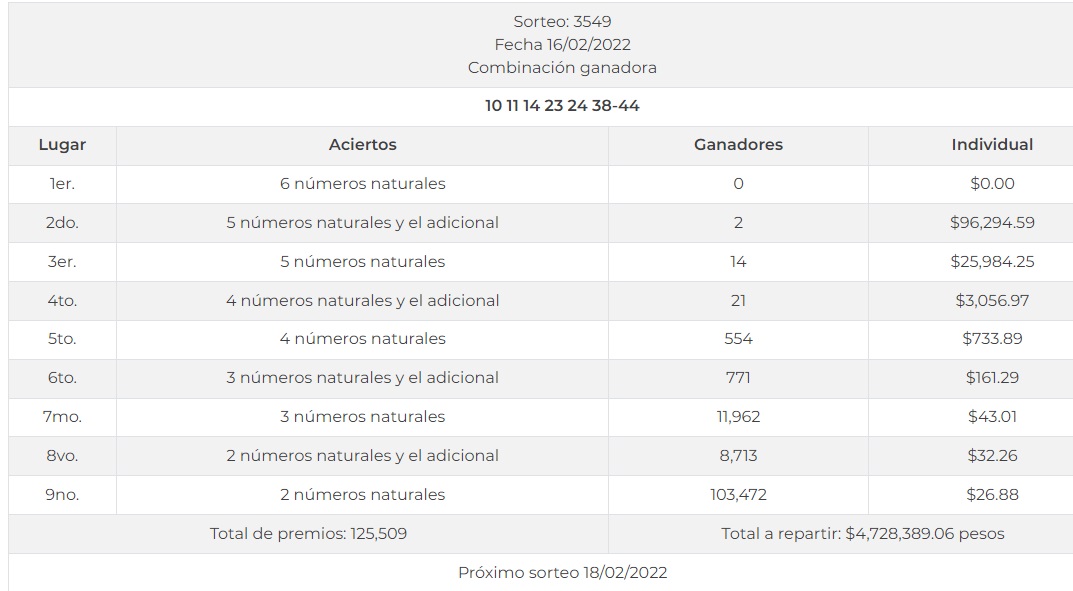
Task: Click the $96,294.59 prize amount
Action: 992,223
